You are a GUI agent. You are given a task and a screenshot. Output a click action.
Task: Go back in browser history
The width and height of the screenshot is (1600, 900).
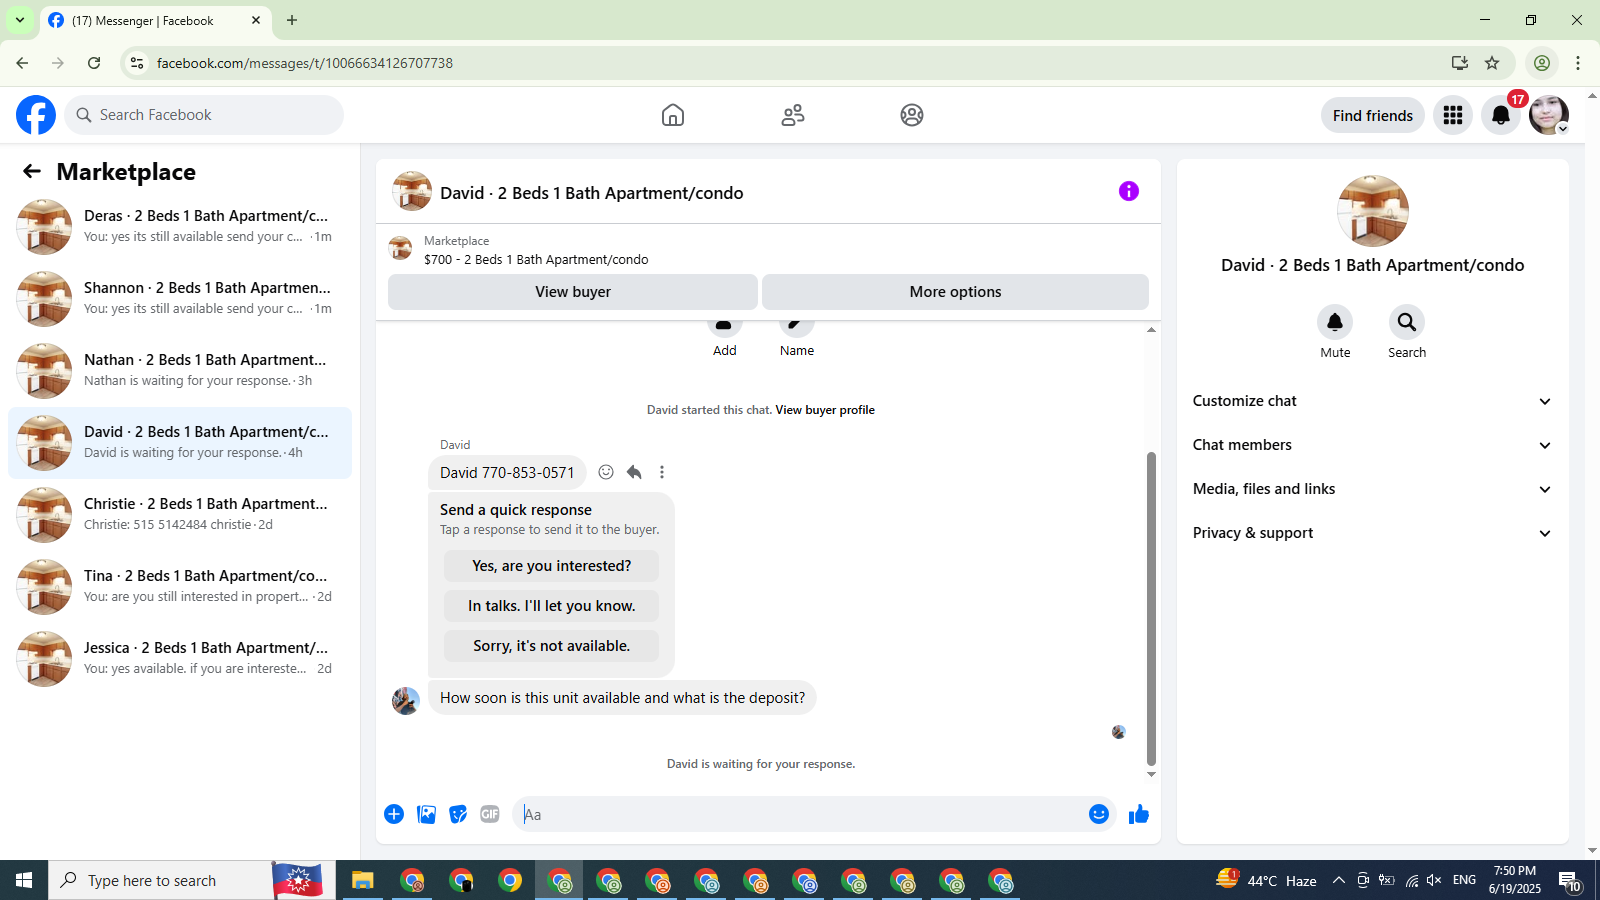(x=22, y=63)
